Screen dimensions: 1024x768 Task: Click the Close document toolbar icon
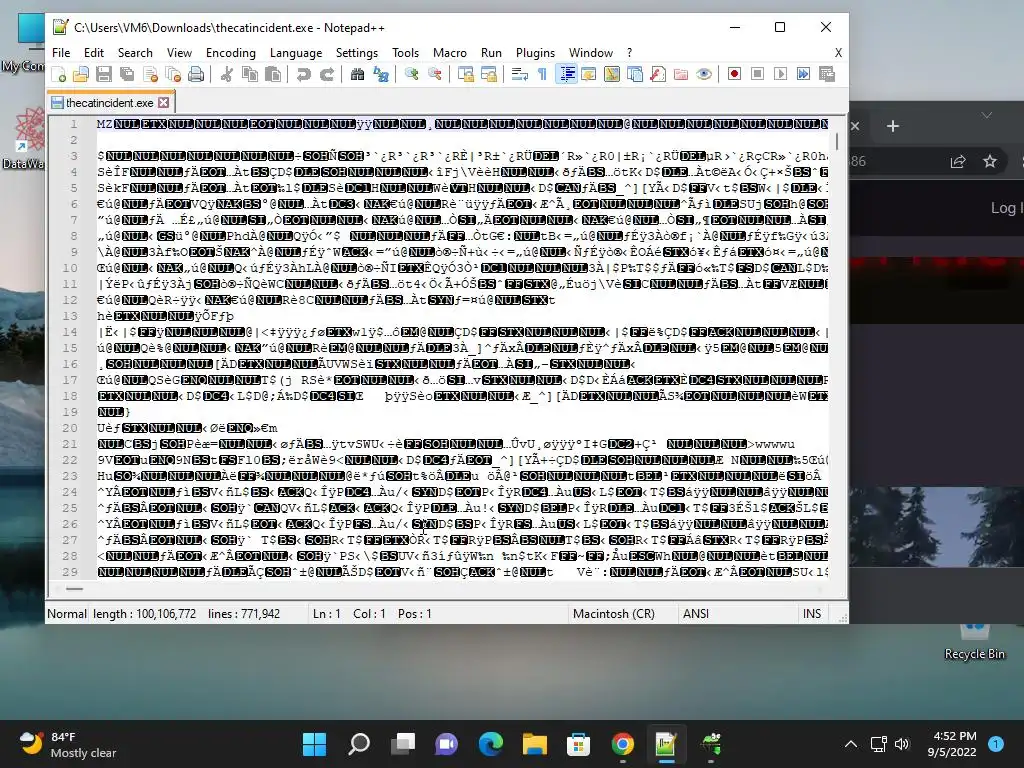[x=150, y=74]
